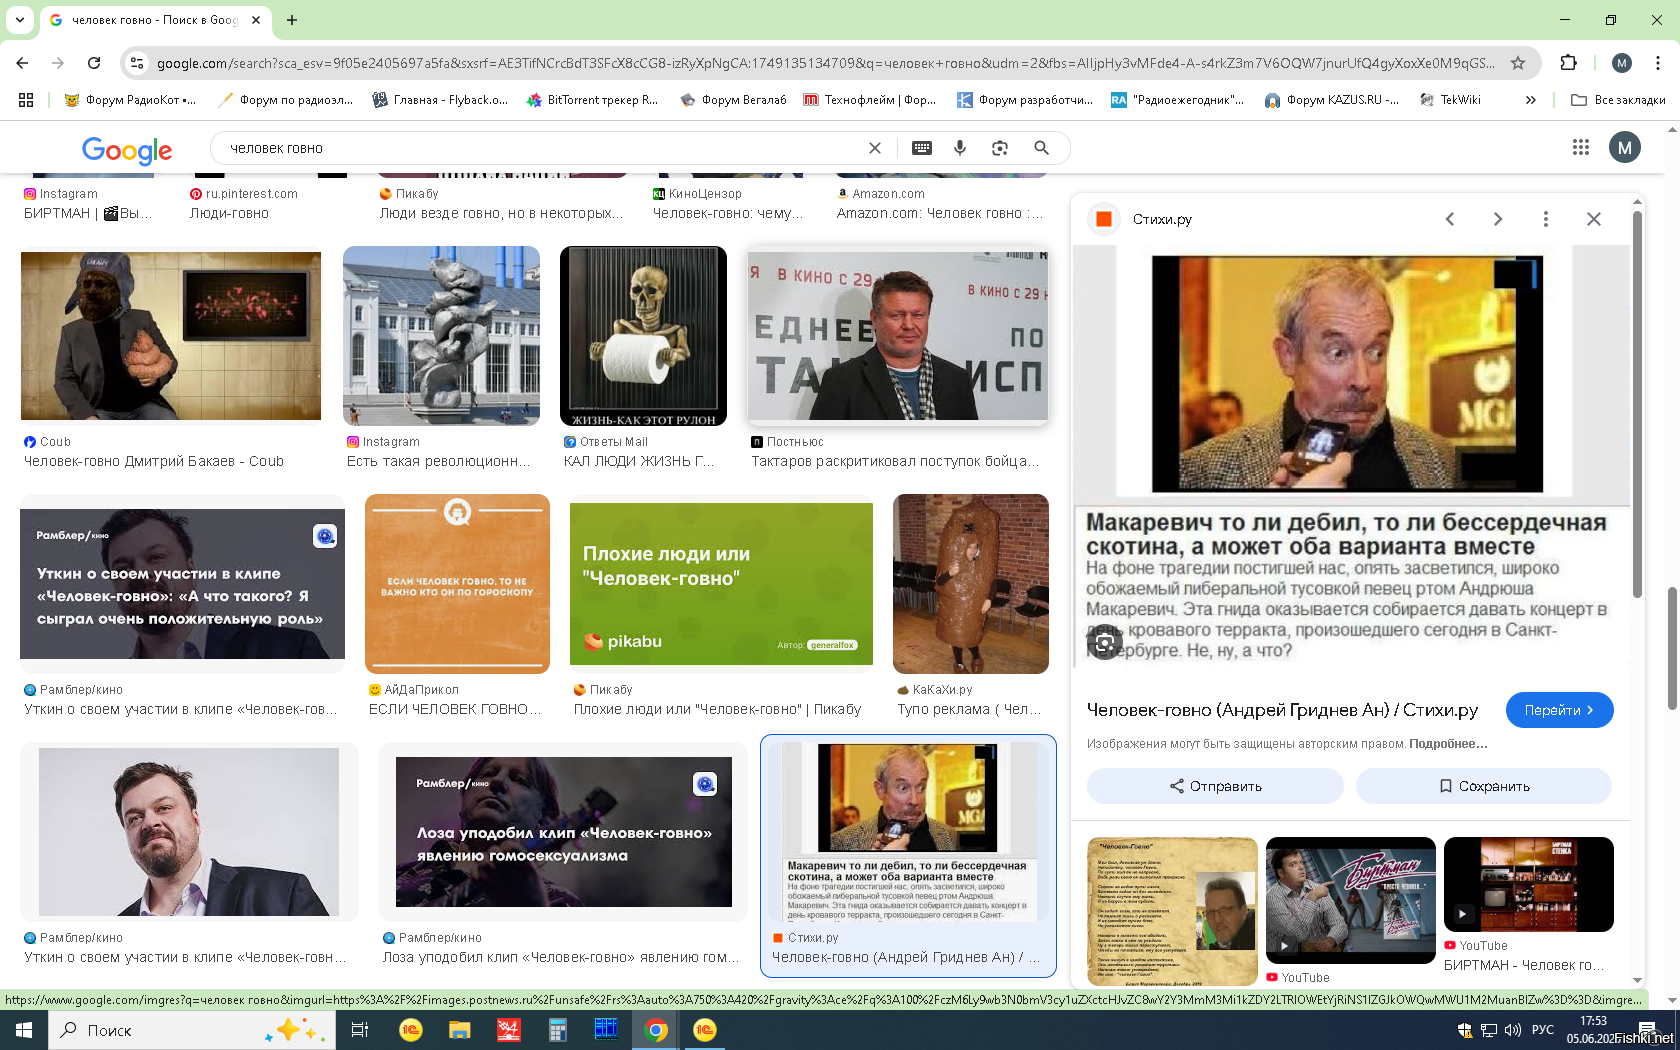Go back to the previous page

click(x=22, y=63)
